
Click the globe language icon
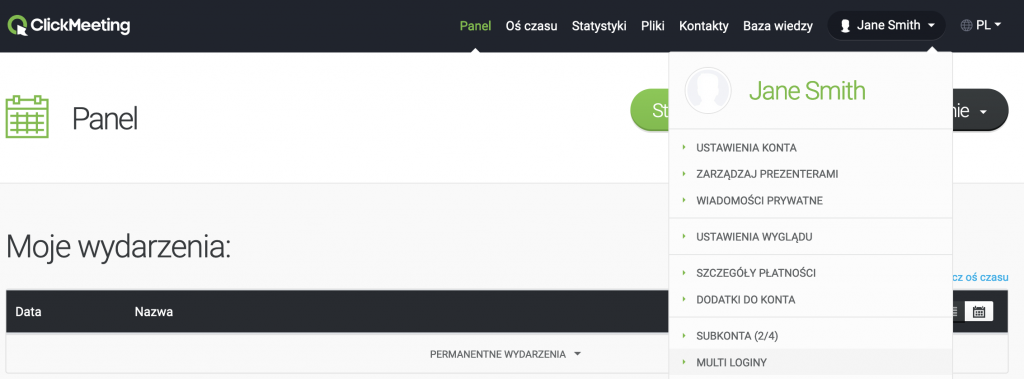pyautogui.click(x=967, y=26)
